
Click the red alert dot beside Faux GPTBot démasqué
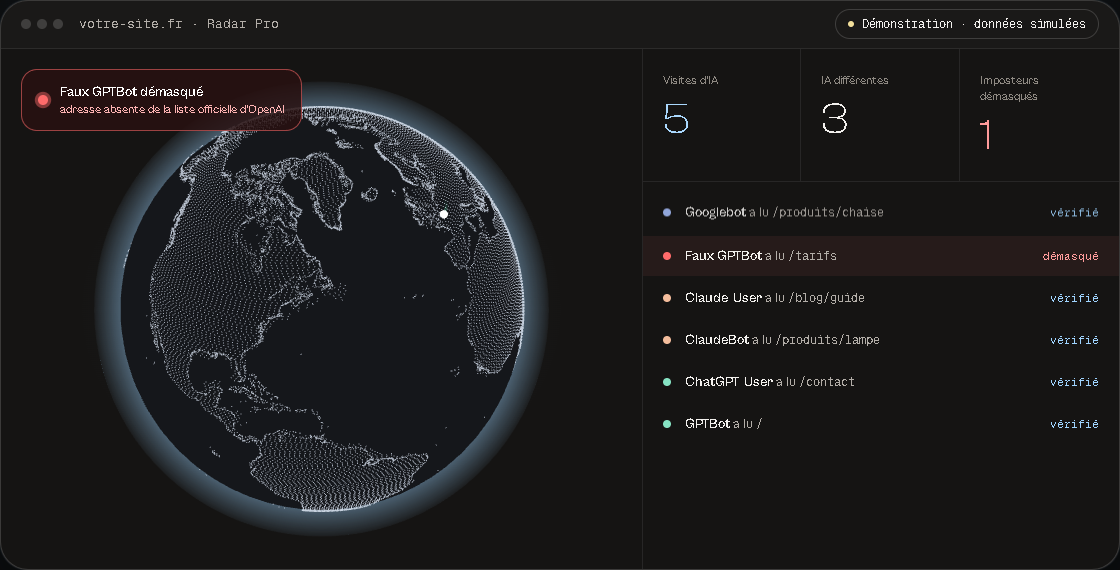point(43,100)
